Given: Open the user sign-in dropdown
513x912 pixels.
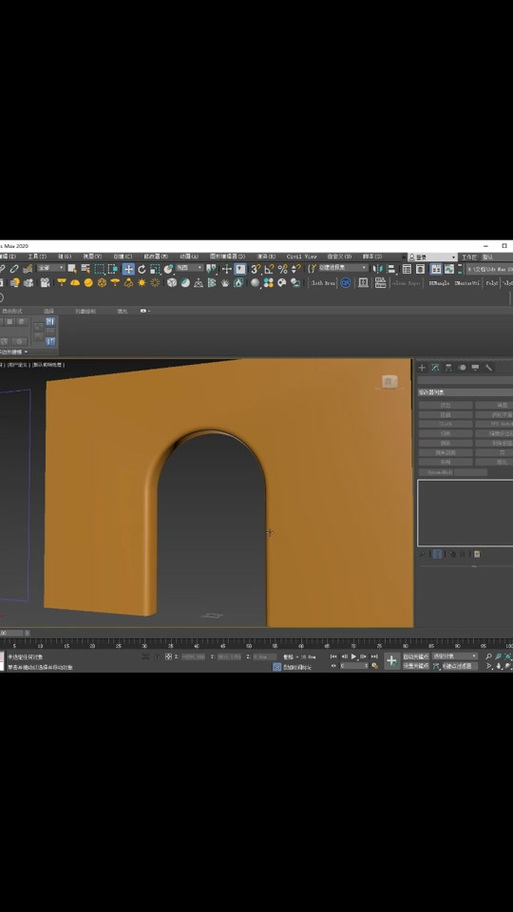Looking at the screenshot, I should click(x=432, y=256).
